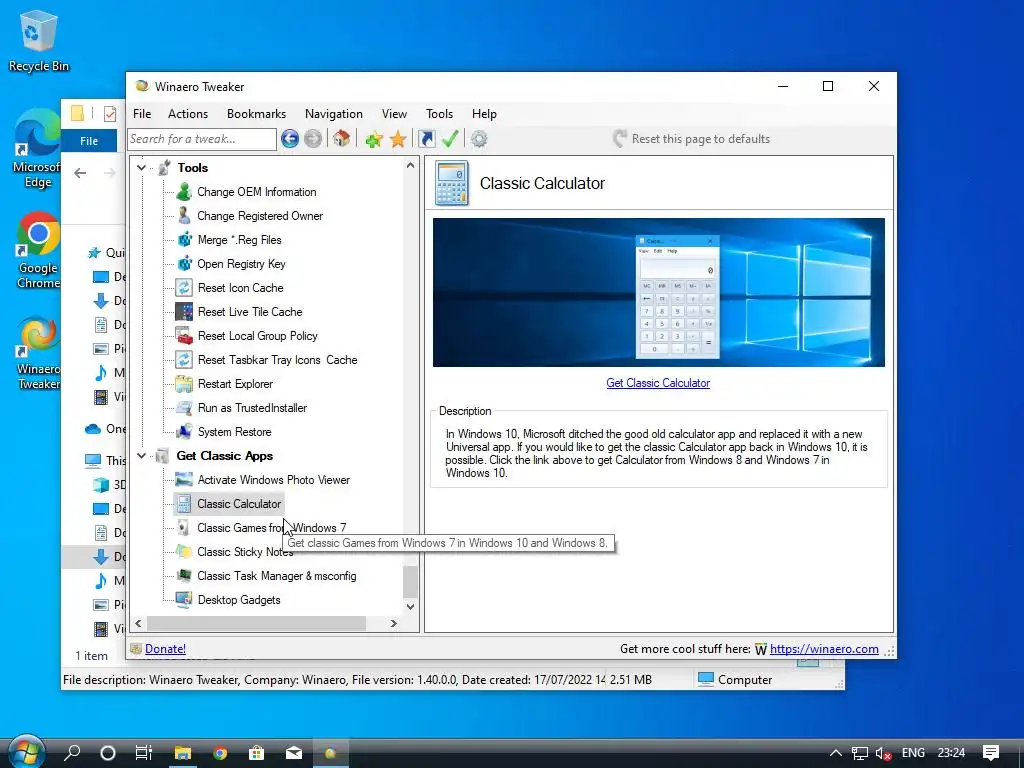1024x768 pixels.
Task: Open the File menu in Winaero Tweaker
Action: pyautogui.click(x=142, y=114)
